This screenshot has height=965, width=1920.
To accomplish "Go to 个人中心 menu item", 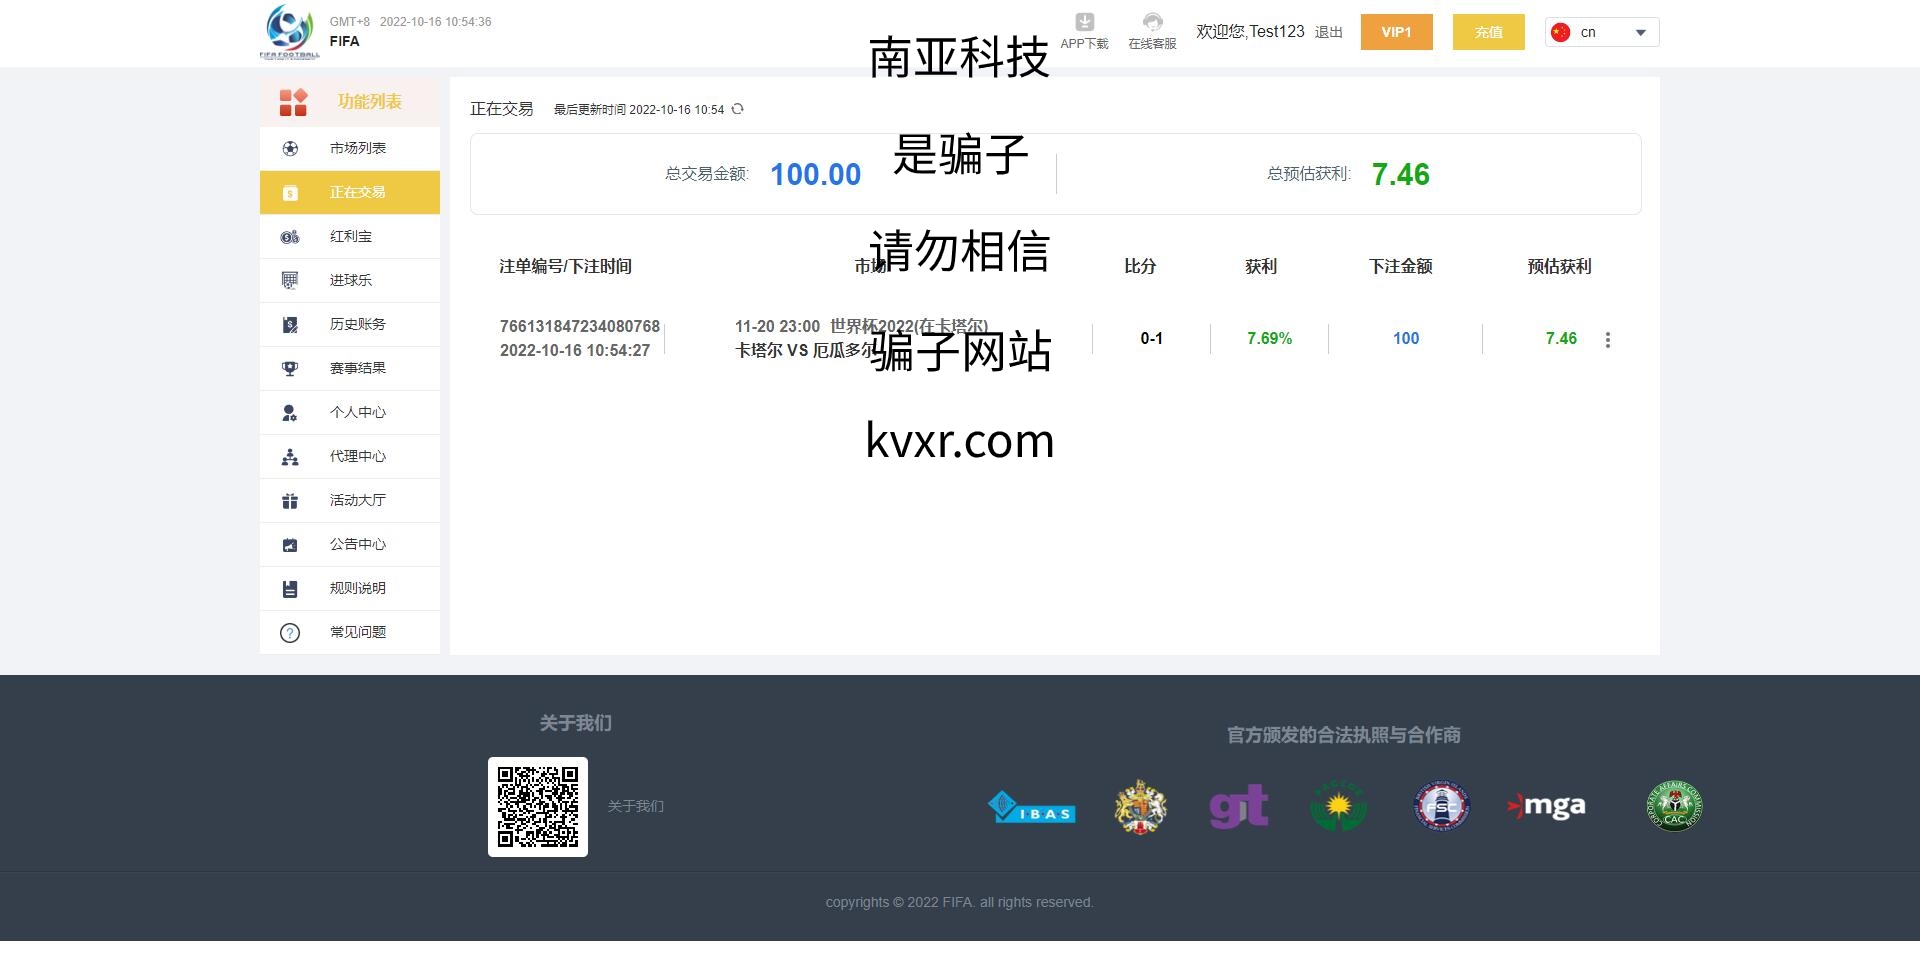I will pyautogui.click(x=350, y=412).
